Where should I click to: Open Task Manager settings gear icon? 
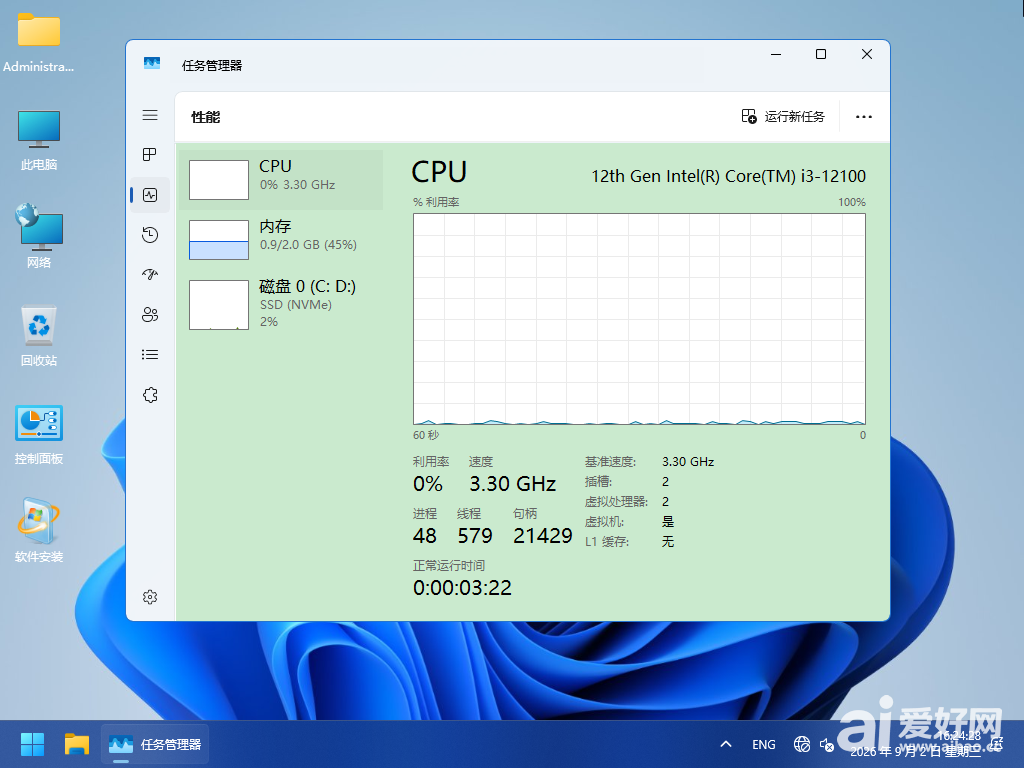150,597
